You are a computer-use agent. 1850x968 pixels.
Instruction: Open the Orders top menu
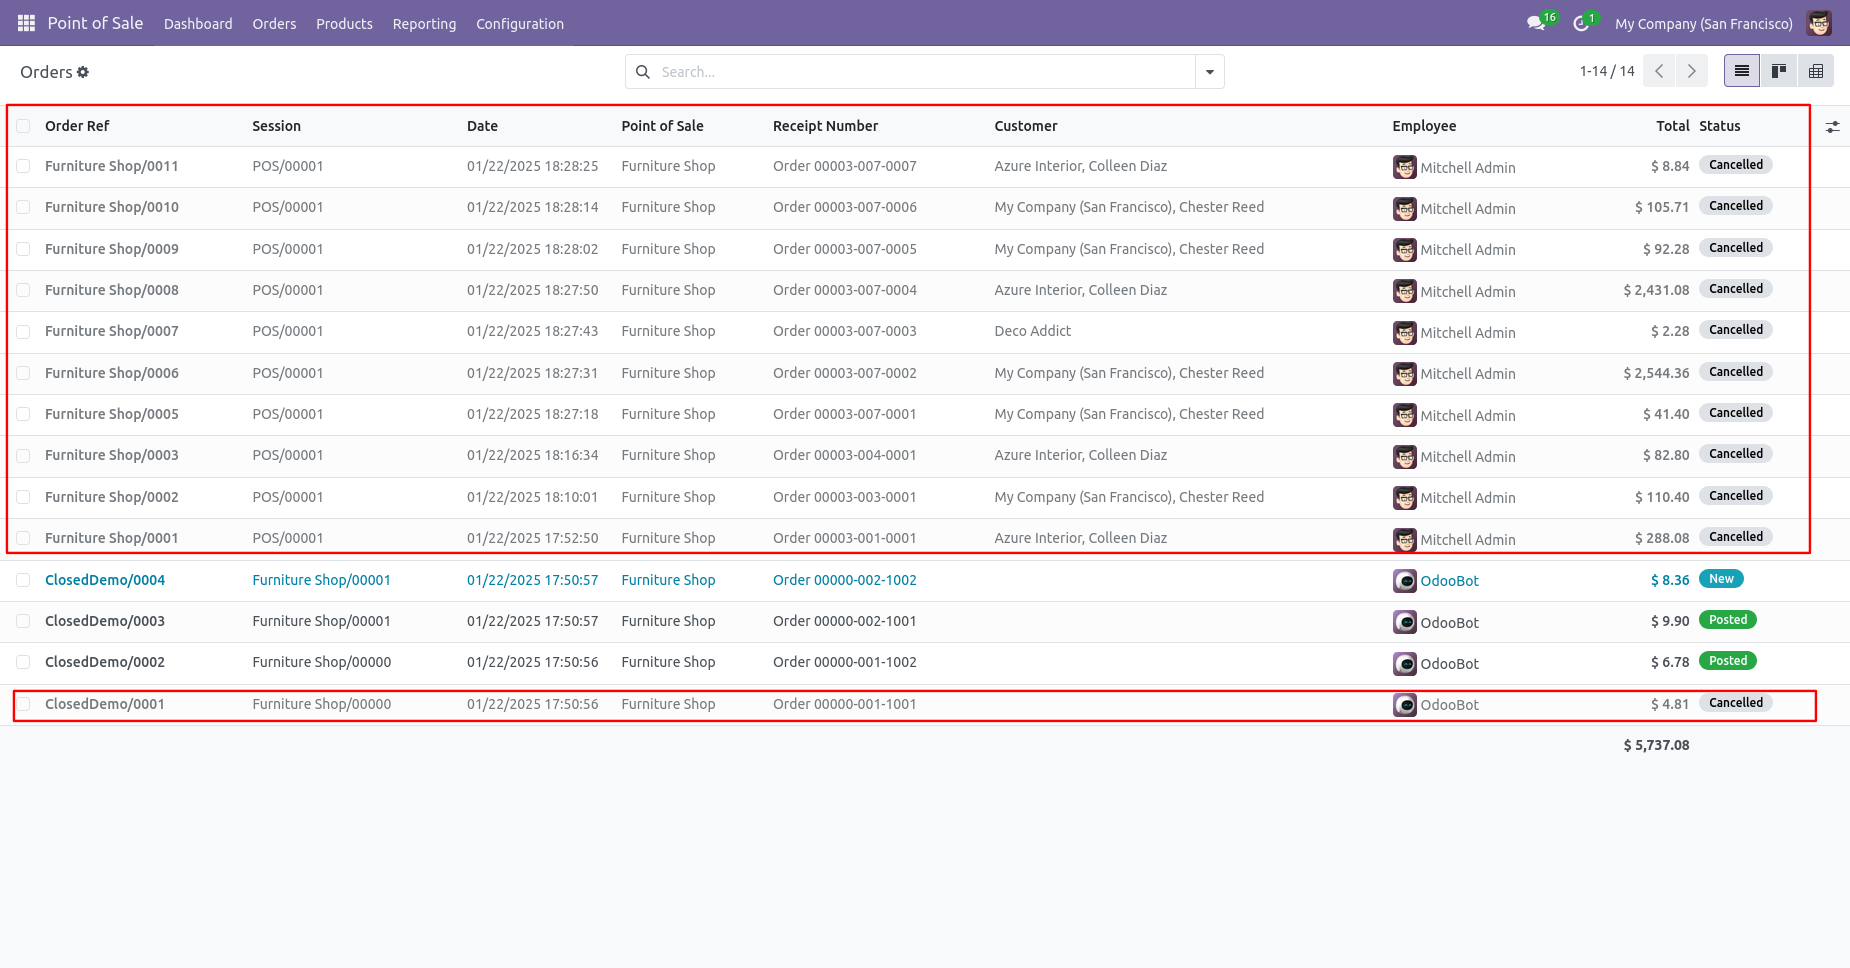274,24
